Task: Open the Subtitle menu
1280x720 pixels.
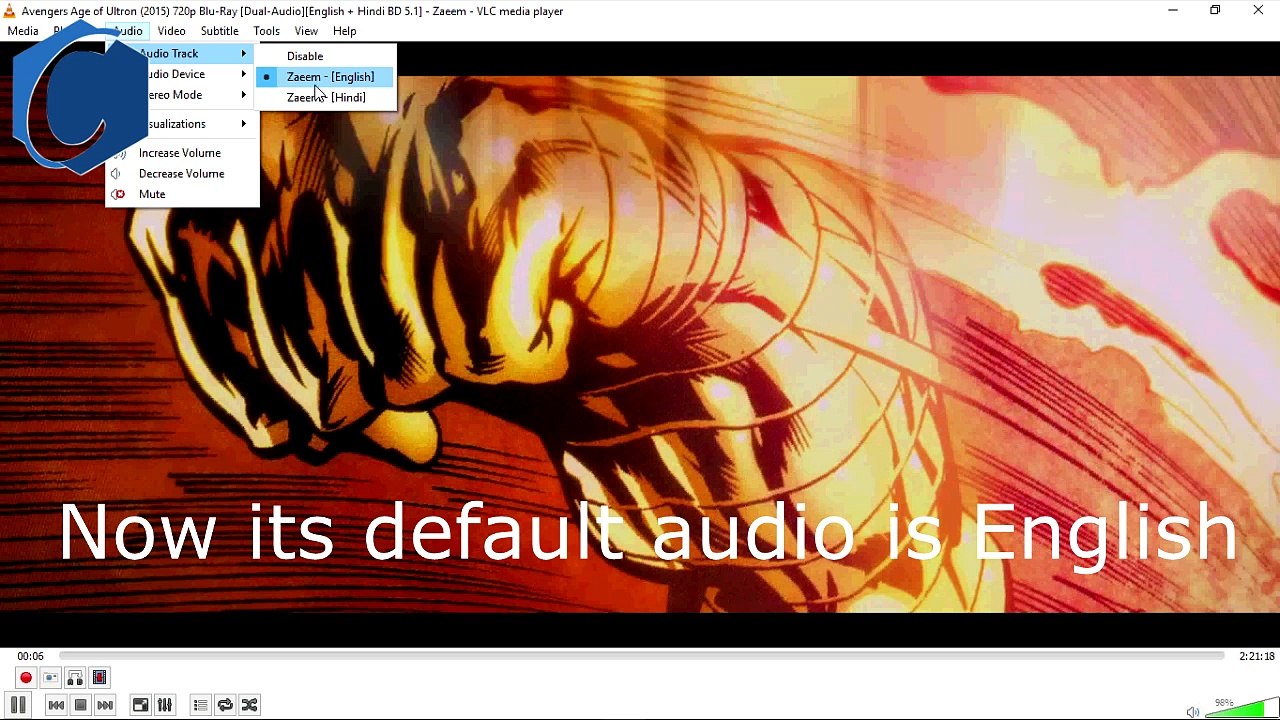Action: pos(219,31)
